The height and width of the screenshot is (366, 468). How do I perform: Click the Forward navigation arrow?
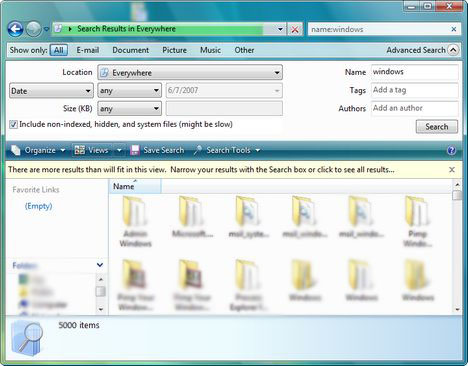click(x=34, y=29)
